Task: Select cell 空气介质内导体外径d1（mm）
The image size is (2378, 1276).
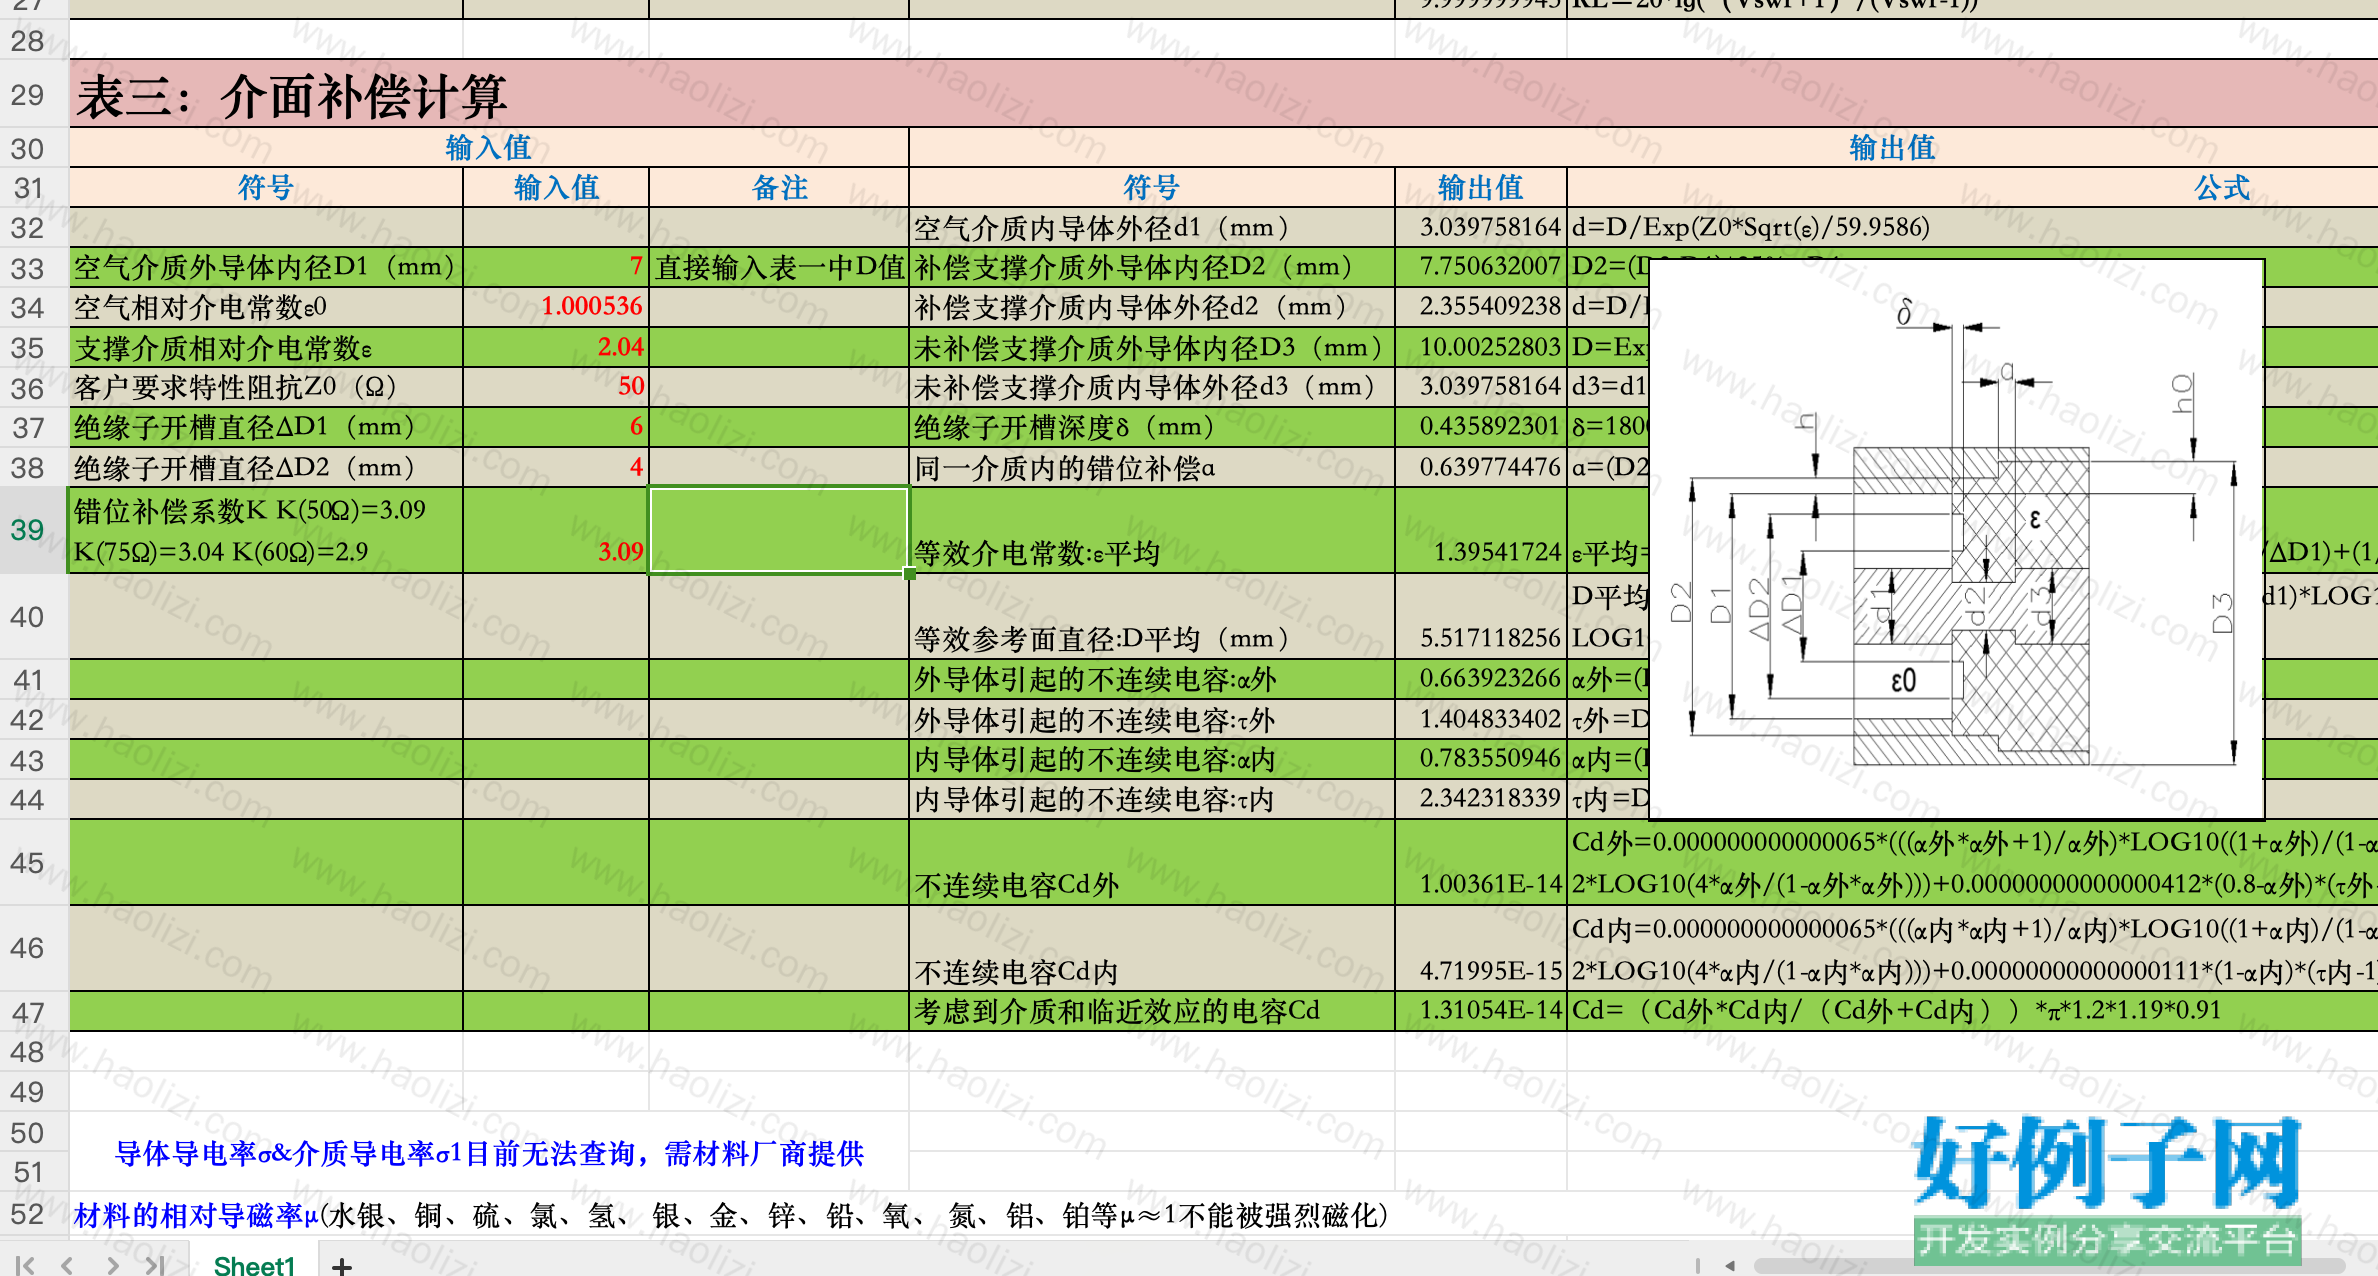Action: click(x=1152, y=228)
